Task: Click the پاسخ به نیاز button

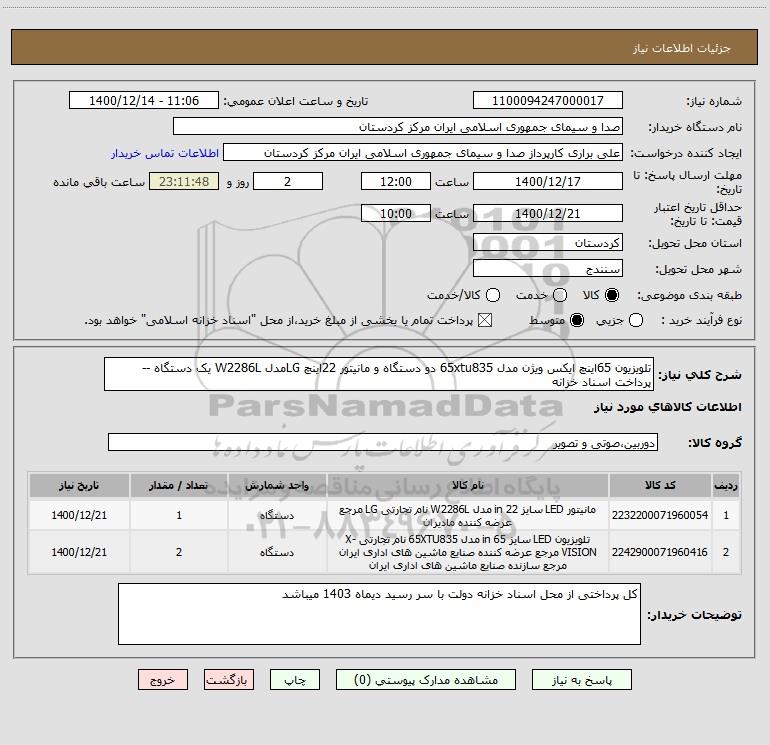Action: 581,680
